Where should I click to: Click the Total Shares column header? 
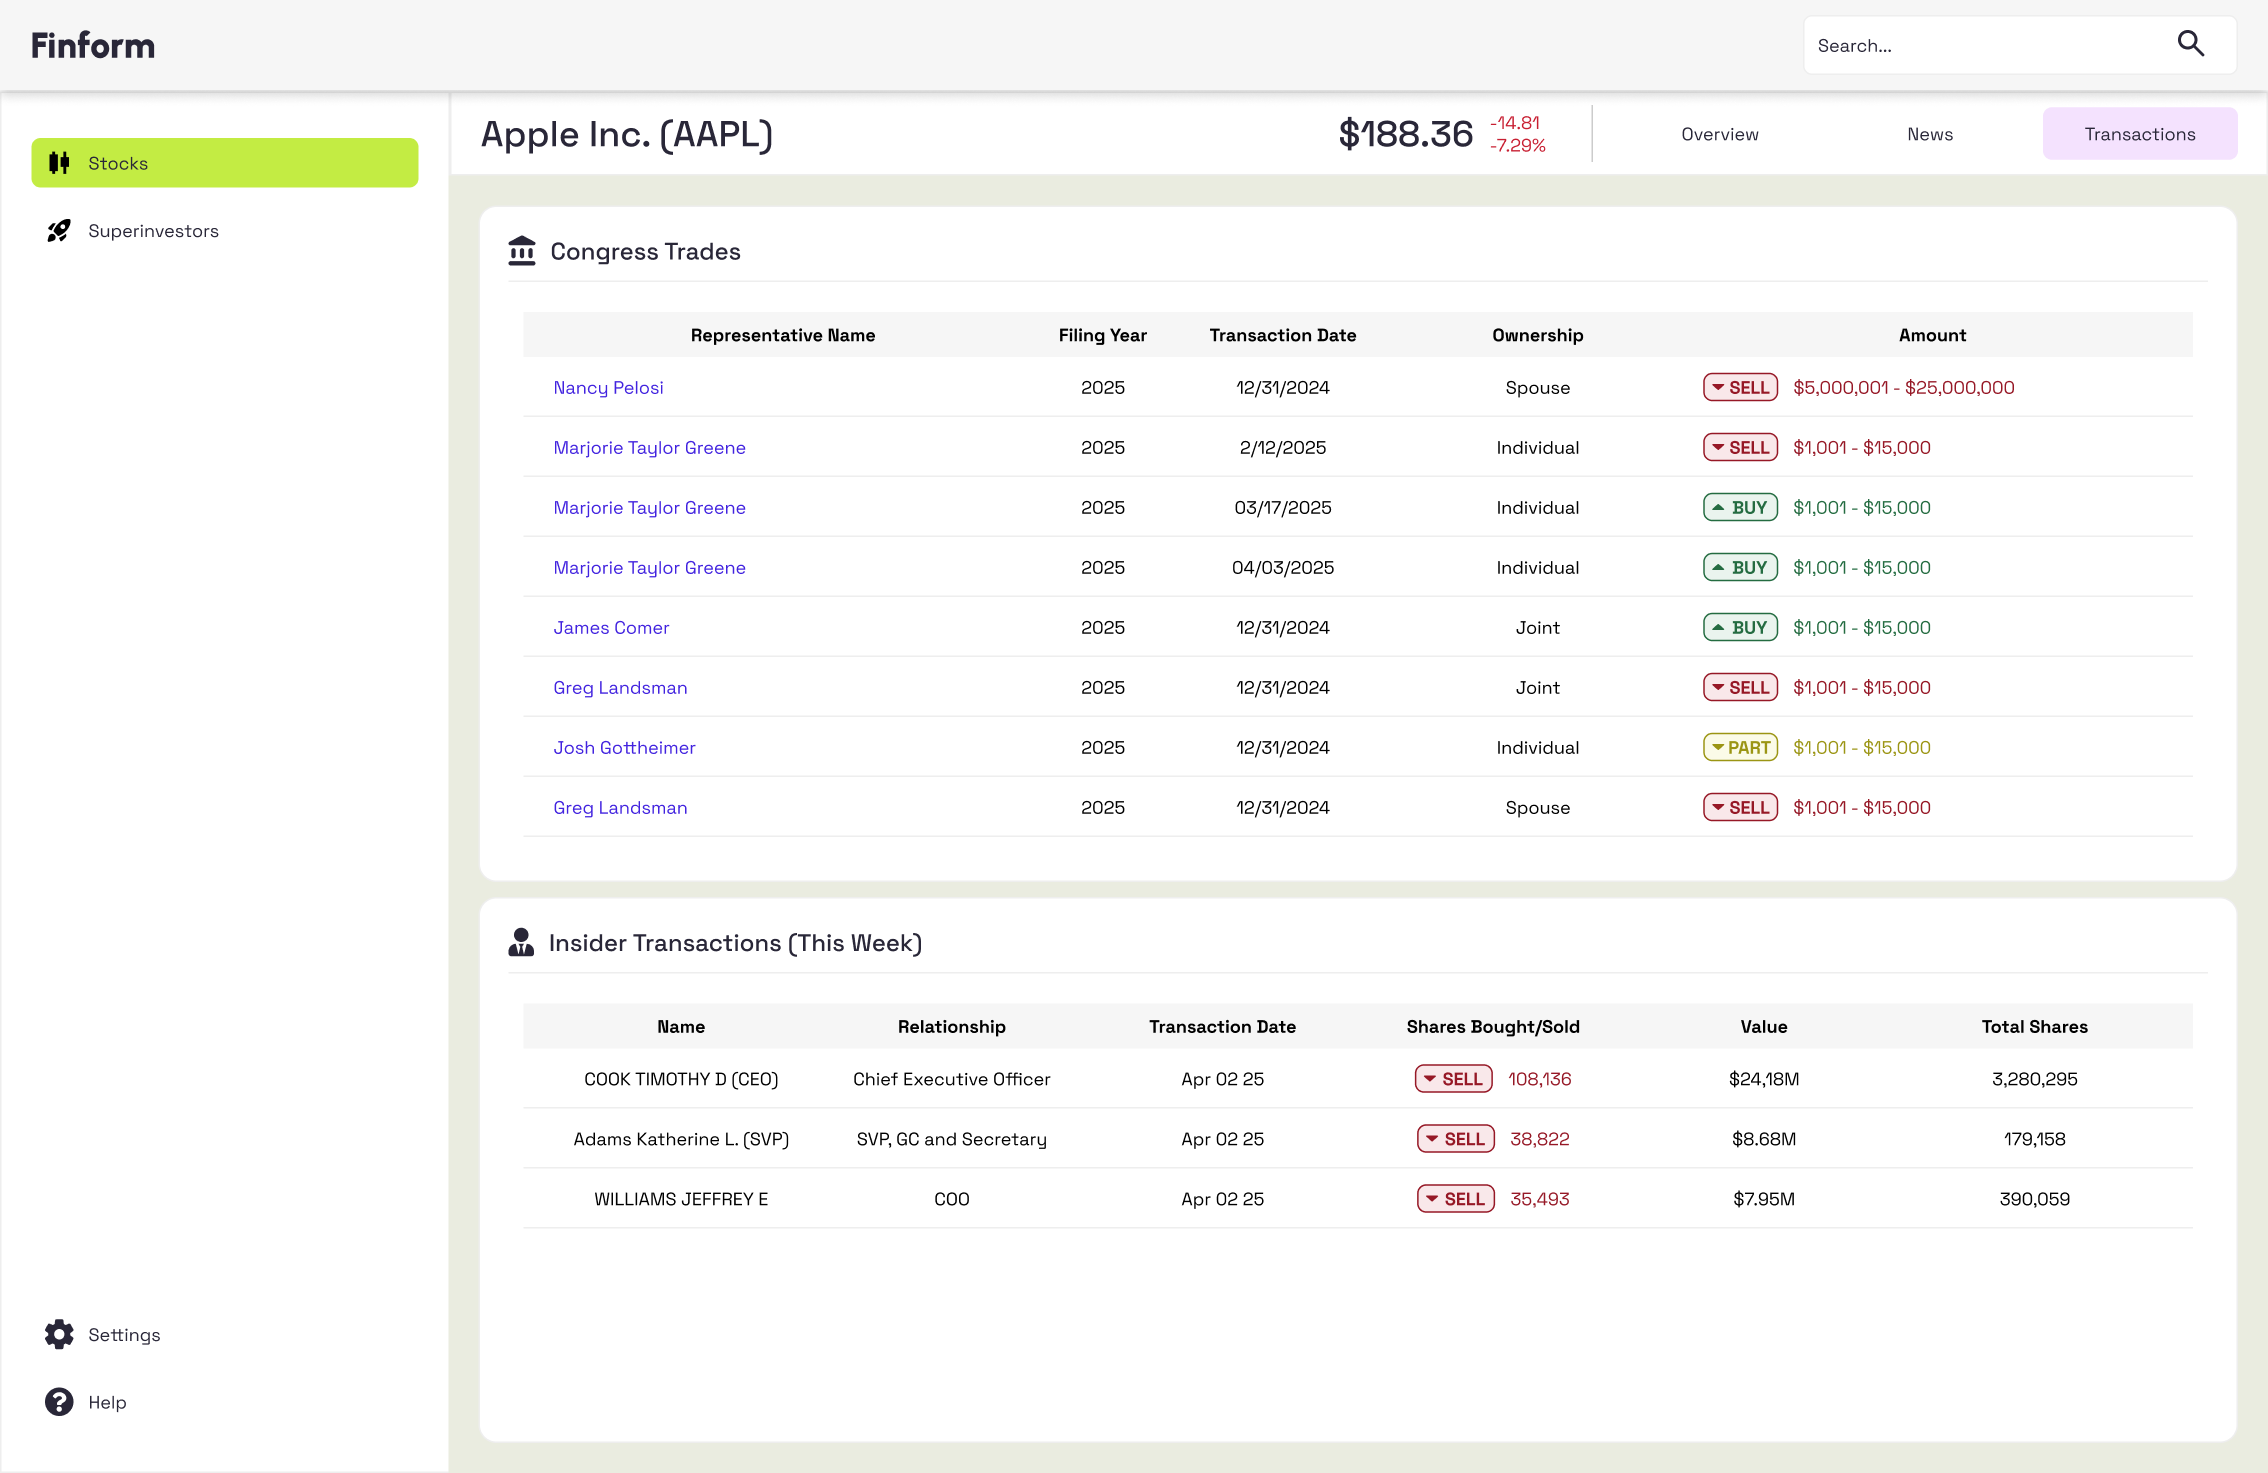pos(2035,1027)
